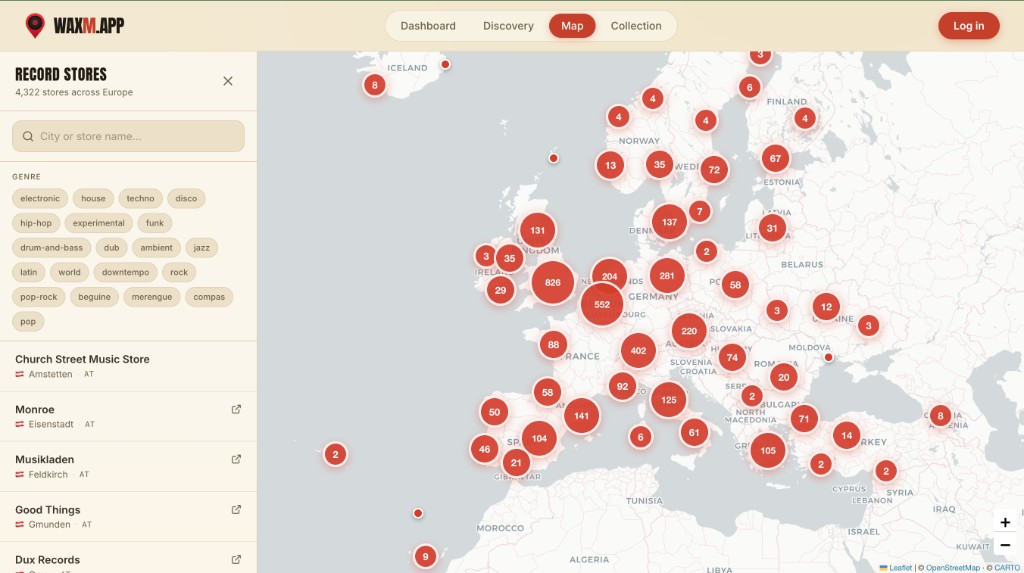Toggle the ambient genre filter

point(157,248)
